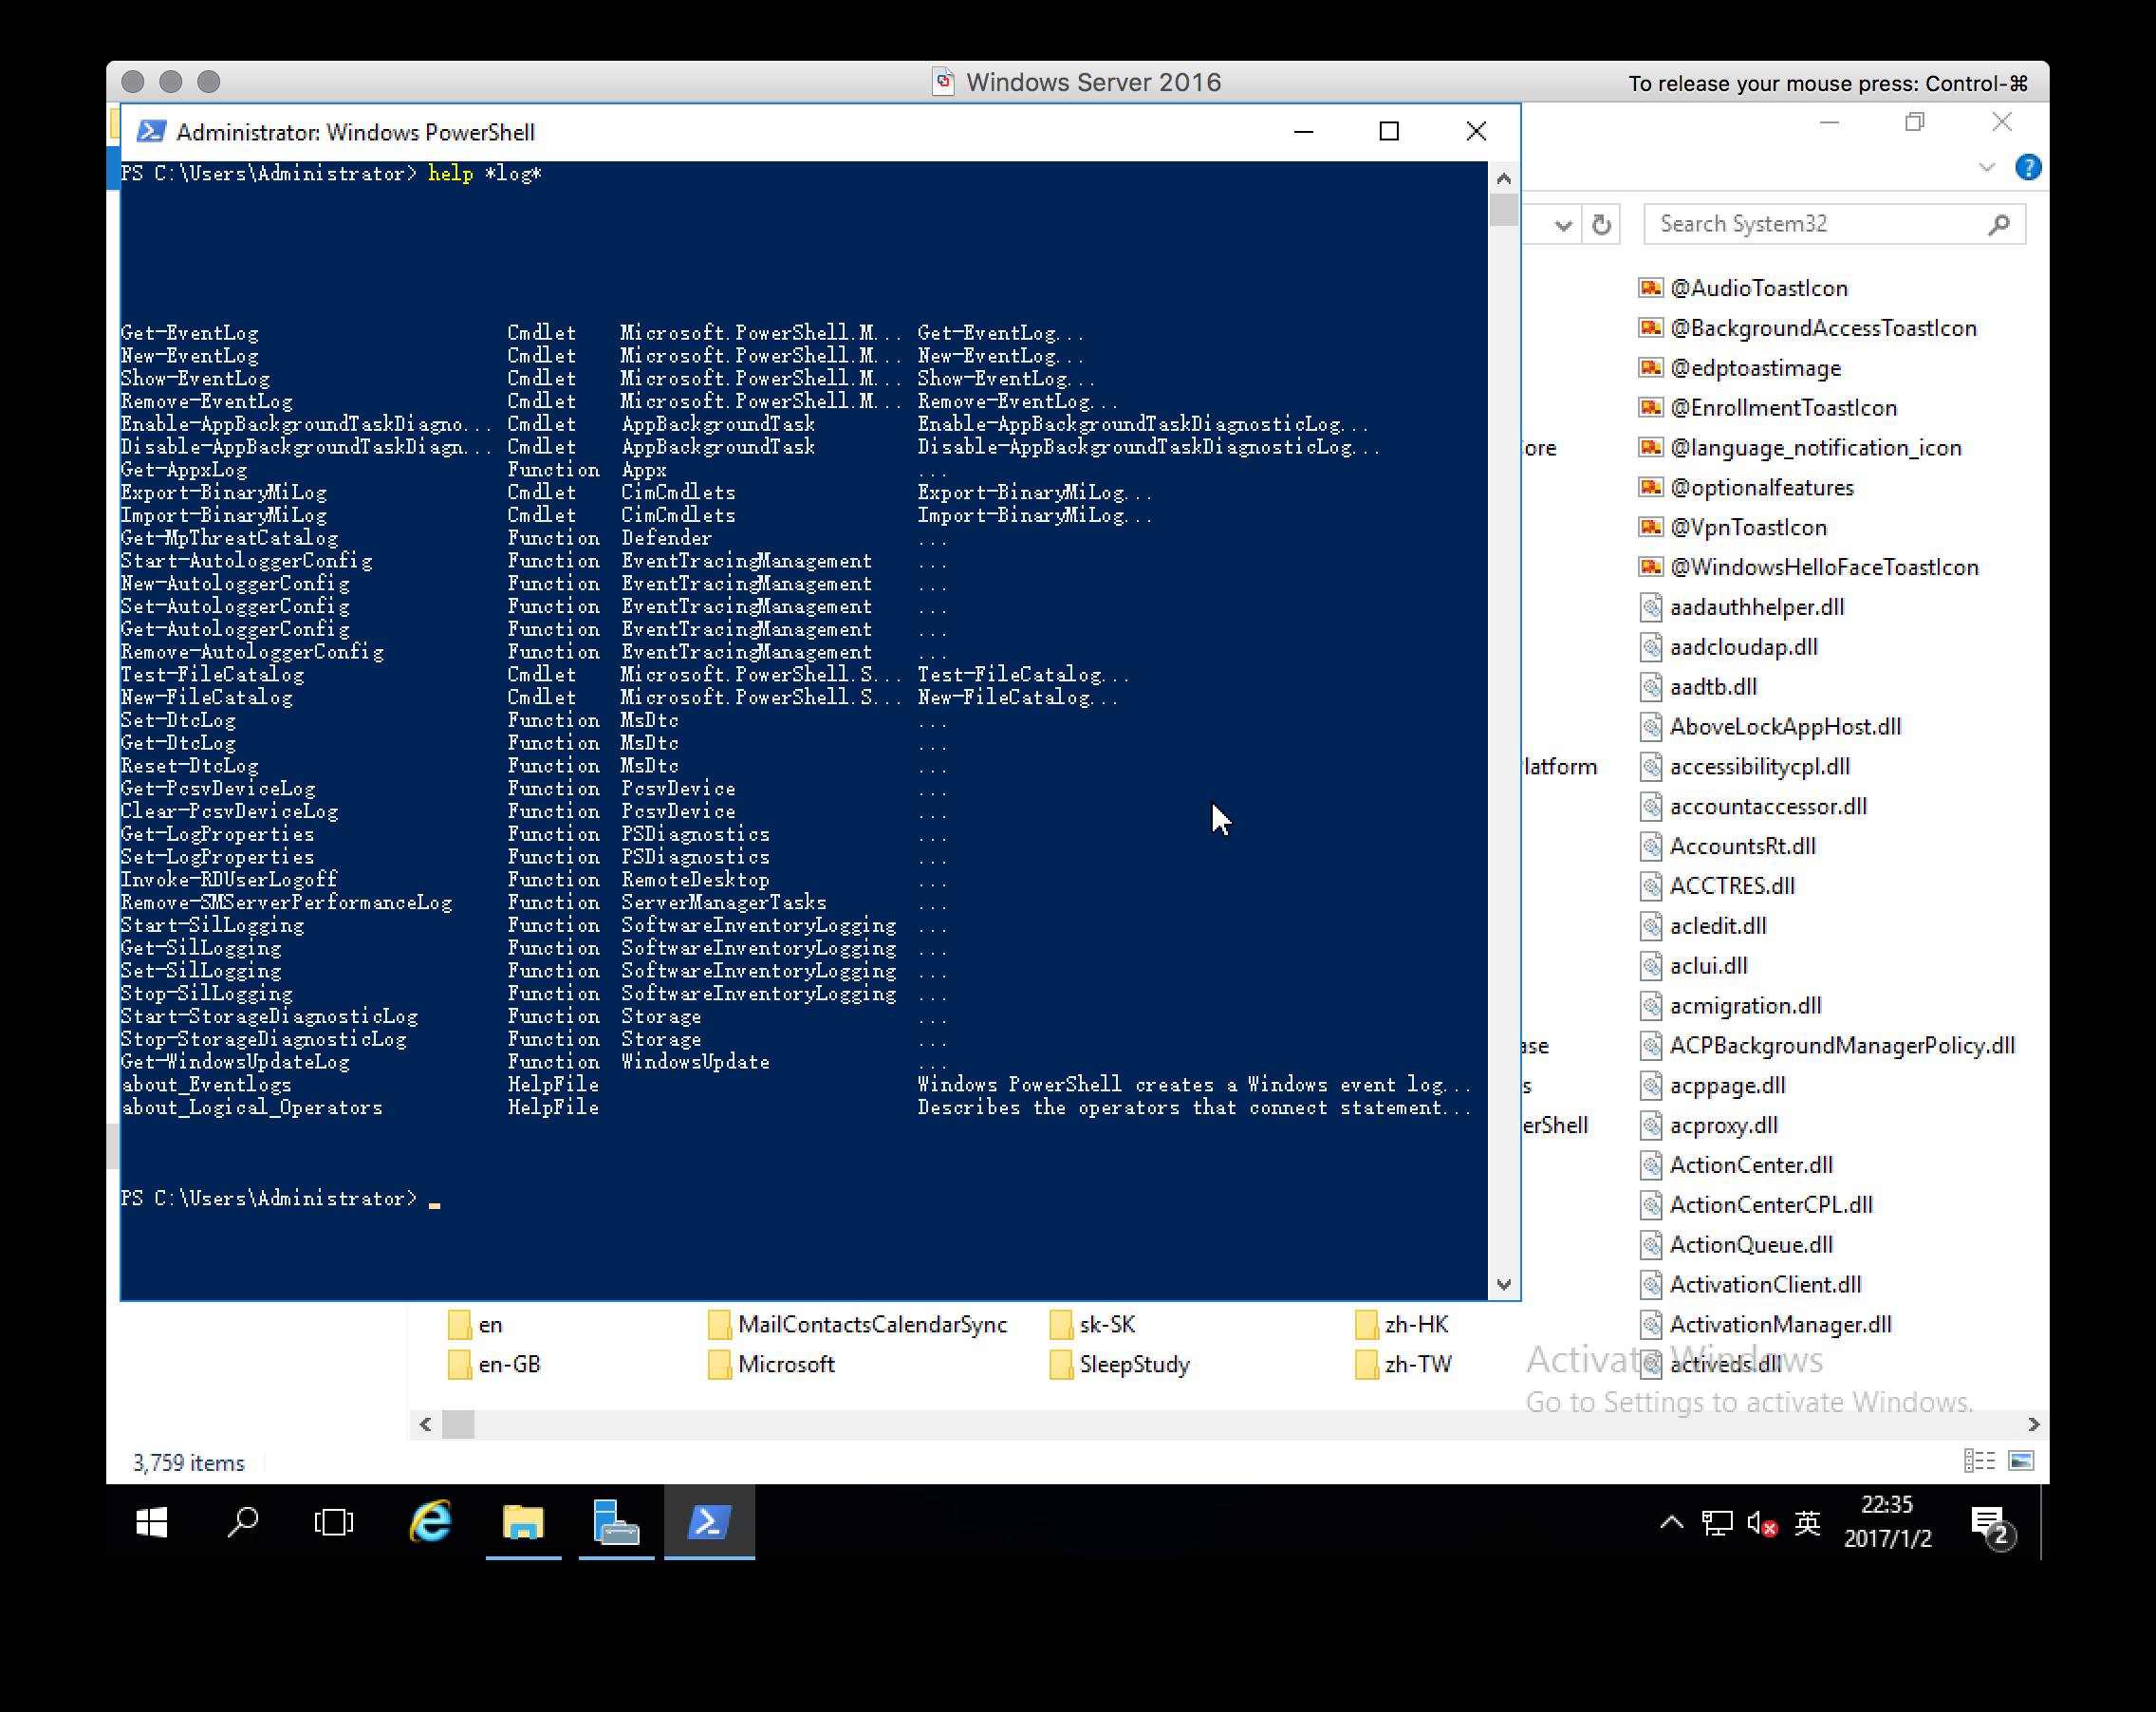2156x1712 pixels.
Task: Select aadauthhelper.dll file
Action: point(1741,607)
